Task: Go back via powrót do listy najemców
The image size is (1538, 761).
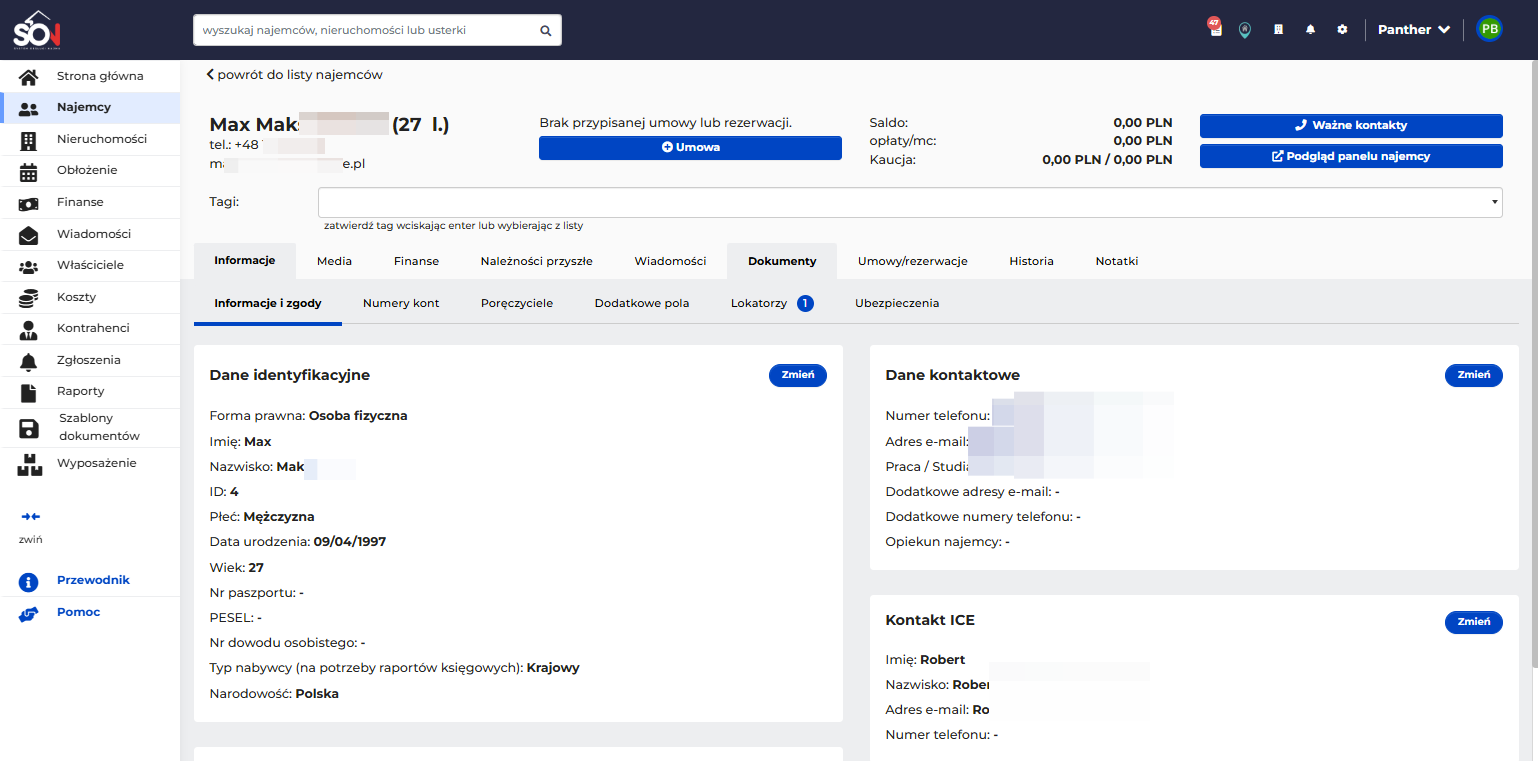Action: pyautogui.click(x=294, y=75)
